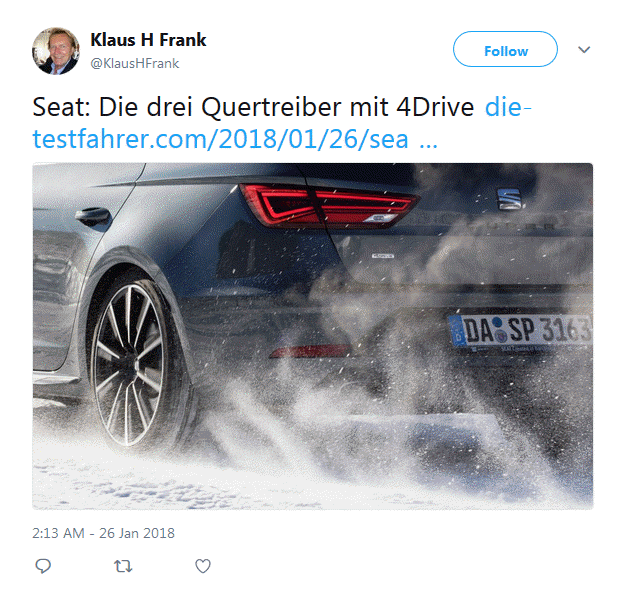Click the Klaus H Frank display name
Viewport: 624px width, 596px height.
148,40
